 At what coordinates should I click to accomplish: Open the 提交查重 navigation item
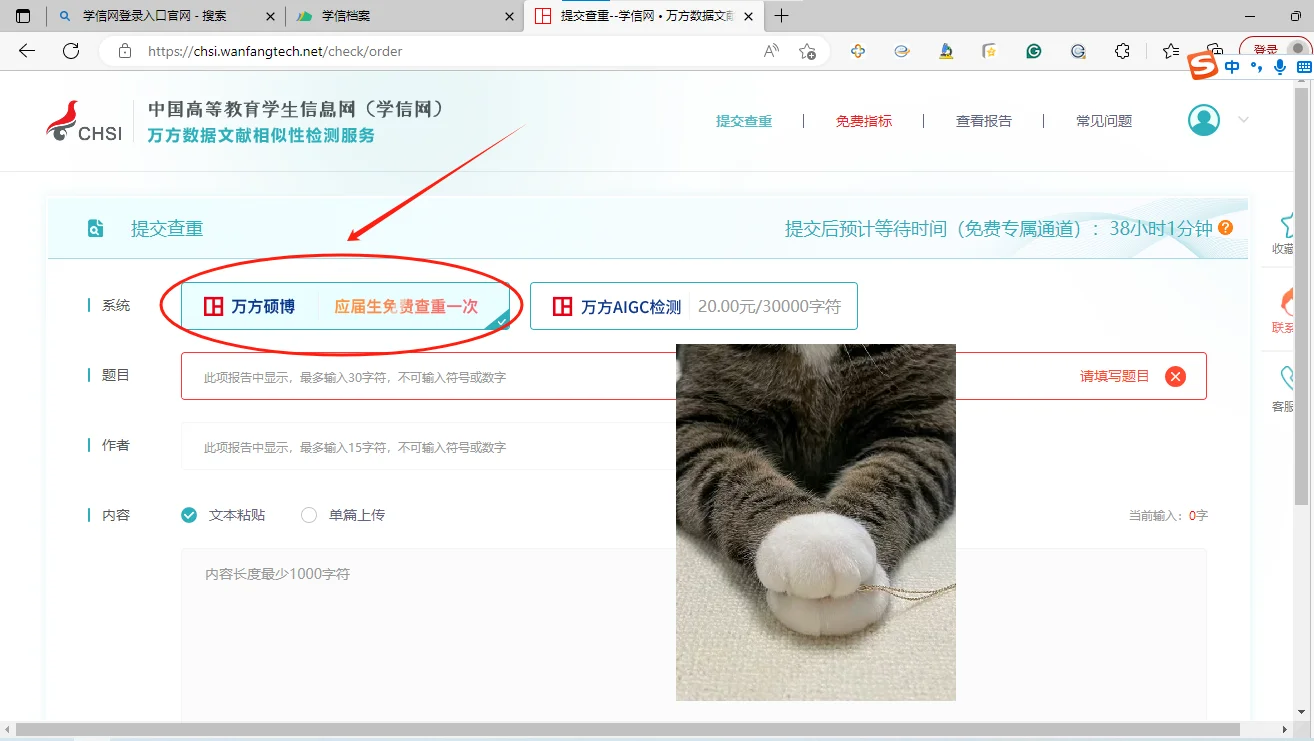pos(744,121)
